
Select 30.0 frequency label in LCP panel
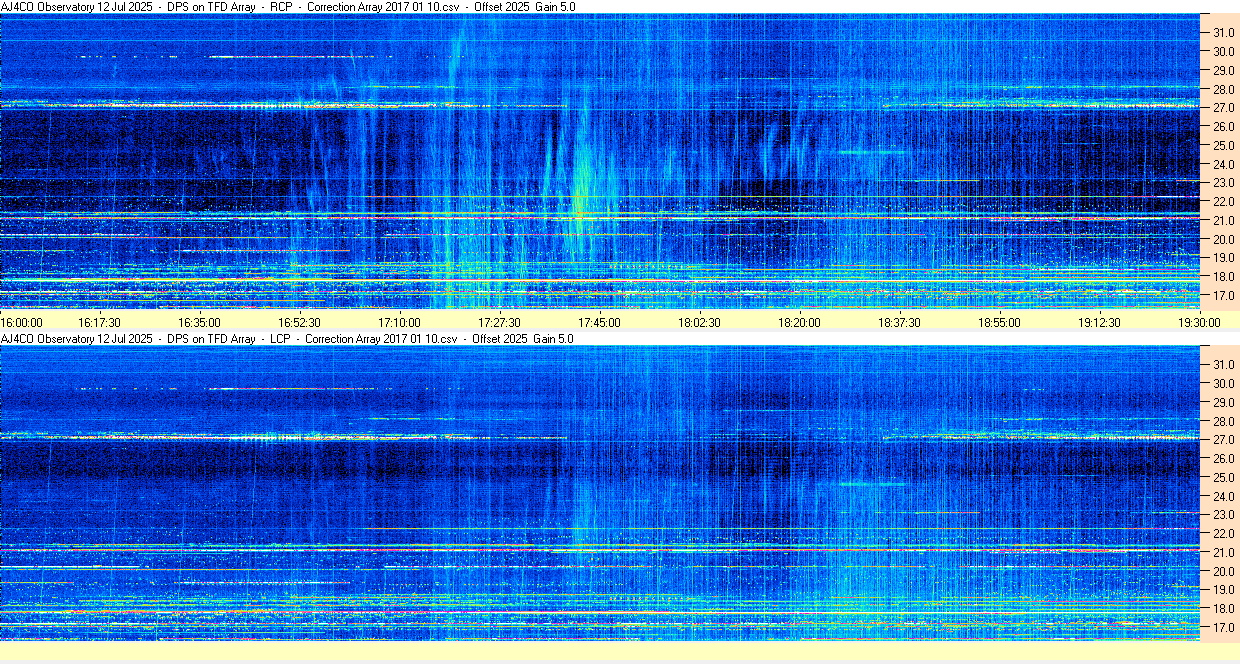[1223, 384]
